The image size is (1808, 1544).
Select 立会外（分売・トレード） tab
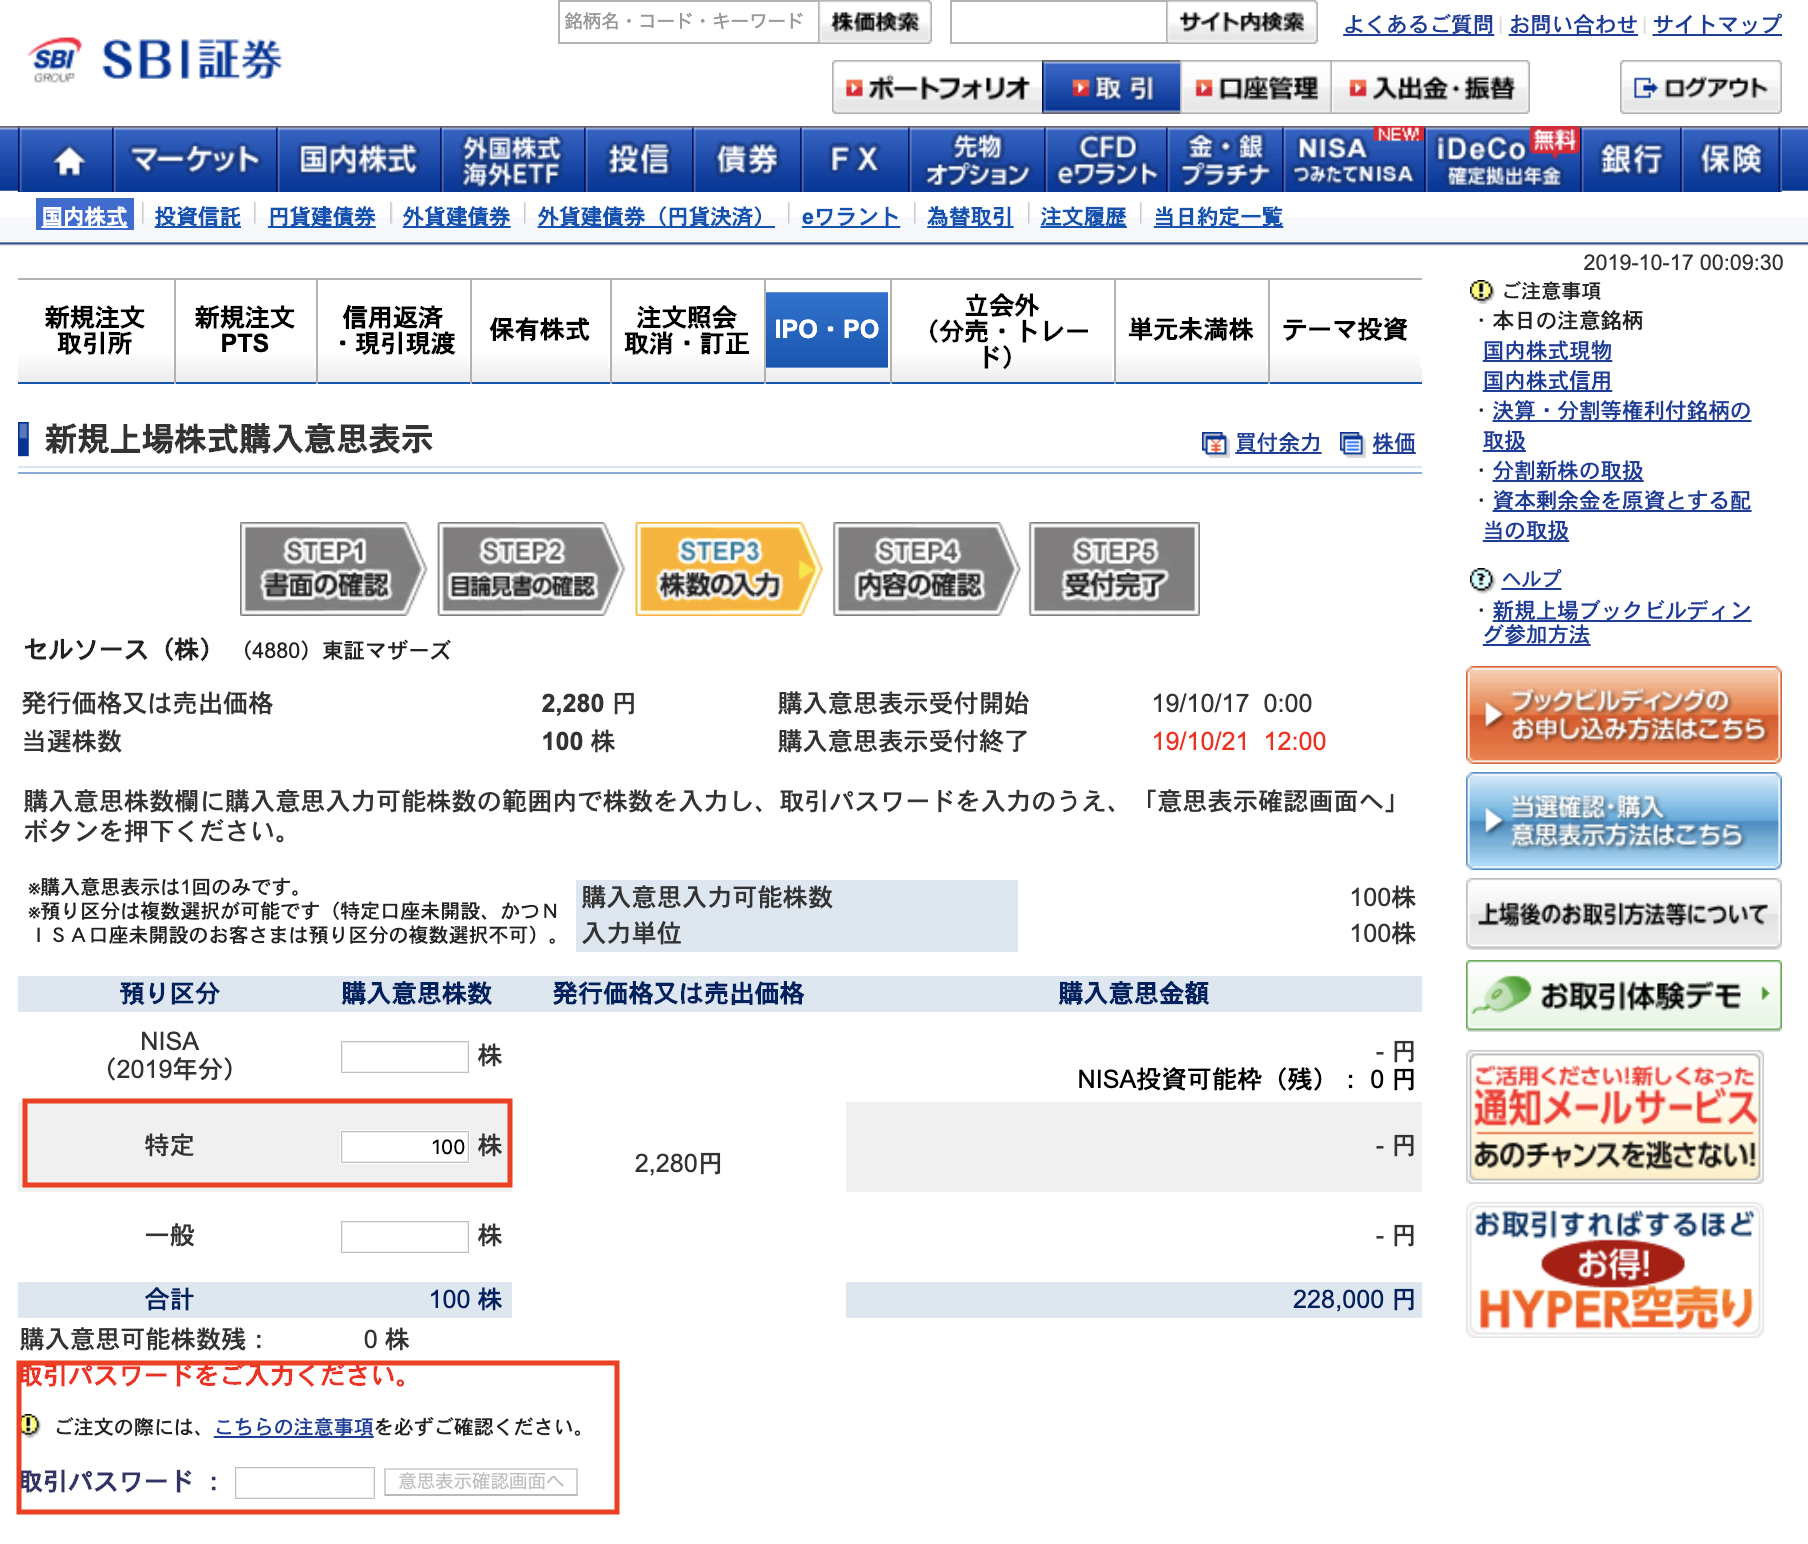[x=1002, y=331]
